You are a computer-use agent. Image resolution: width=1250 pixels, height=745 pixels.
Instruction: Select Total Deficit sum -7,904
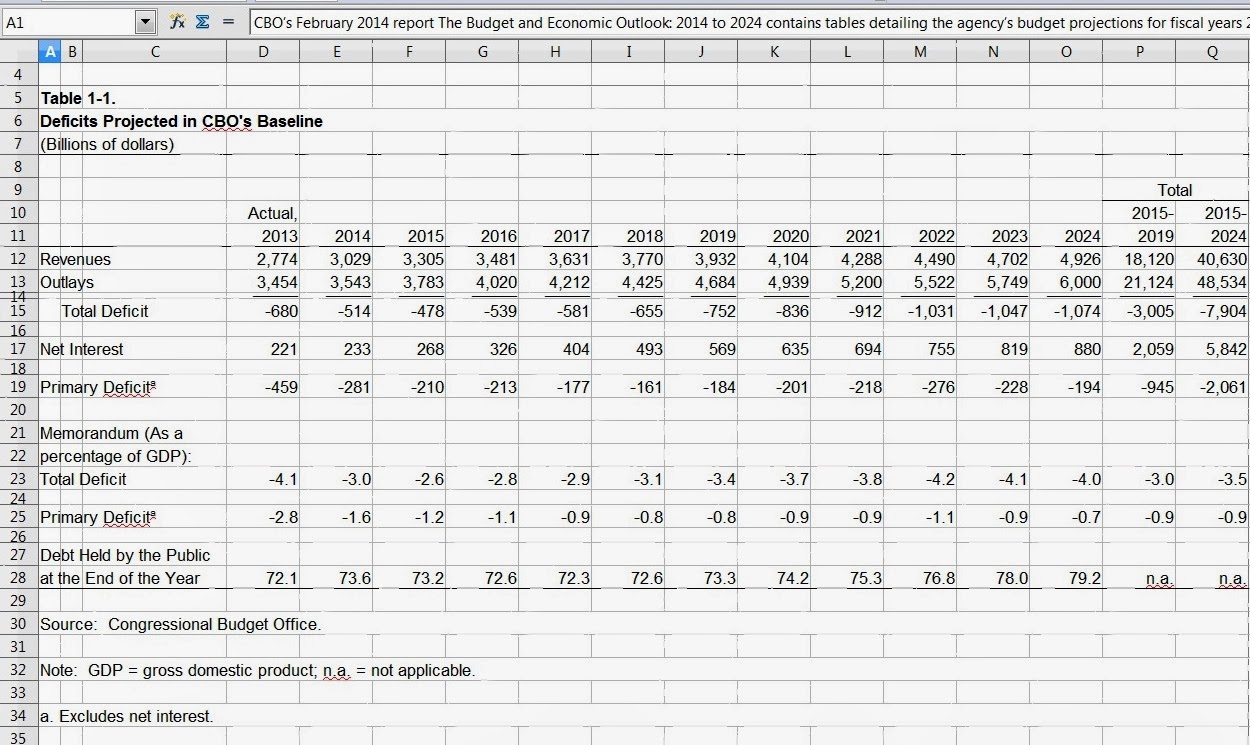point(1225,311)
